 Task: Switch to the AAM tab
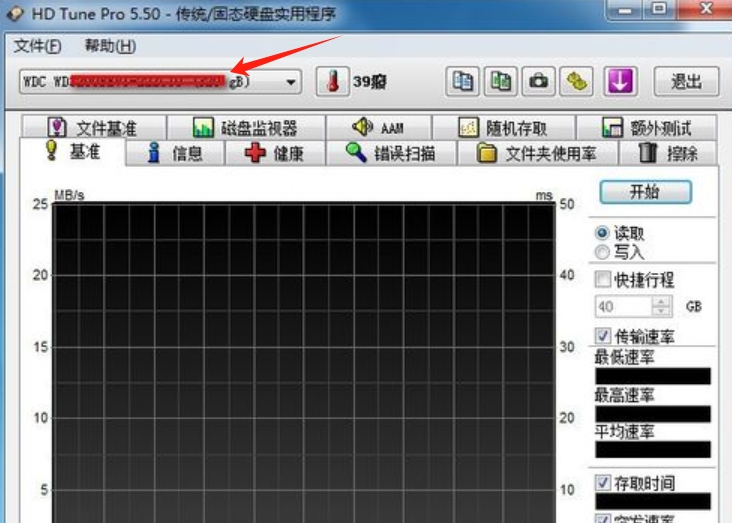(379, 127)
